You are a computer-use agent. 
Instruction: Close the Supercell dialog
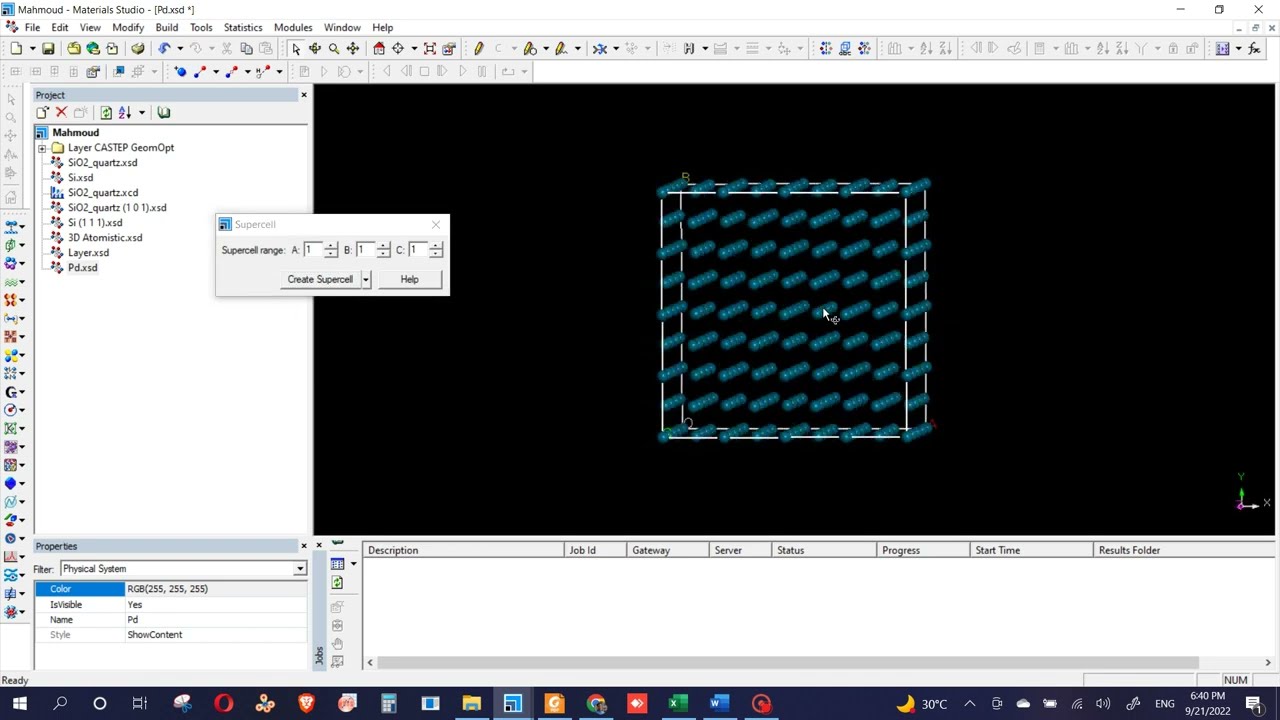pyautogui.click(x=436, y=225)
